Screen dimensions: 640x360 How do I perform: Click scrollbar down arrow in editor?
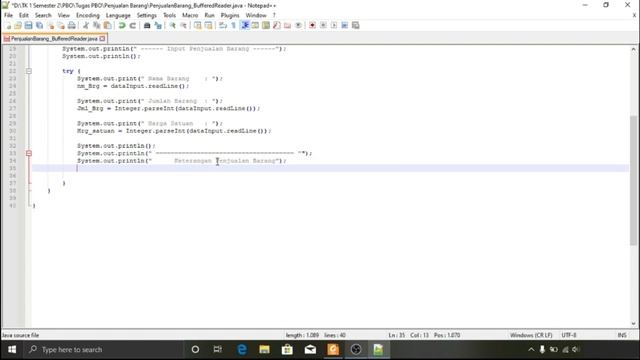click(633, 324)
